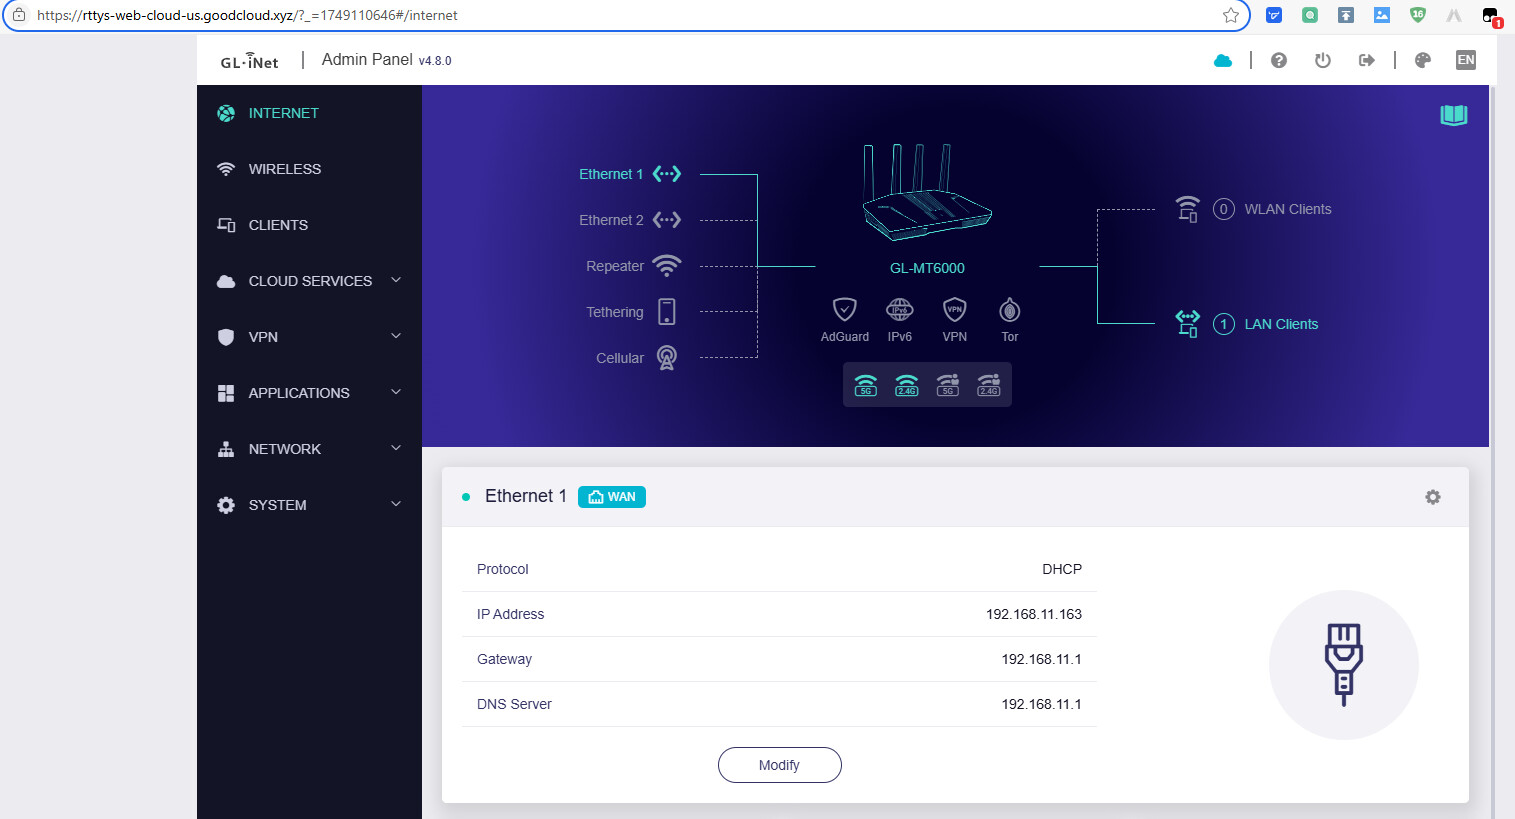Image resolution: width=1515 pixels, height=819 pixels.
Task: Click the power reboot icon
Action: point(1322,60)
